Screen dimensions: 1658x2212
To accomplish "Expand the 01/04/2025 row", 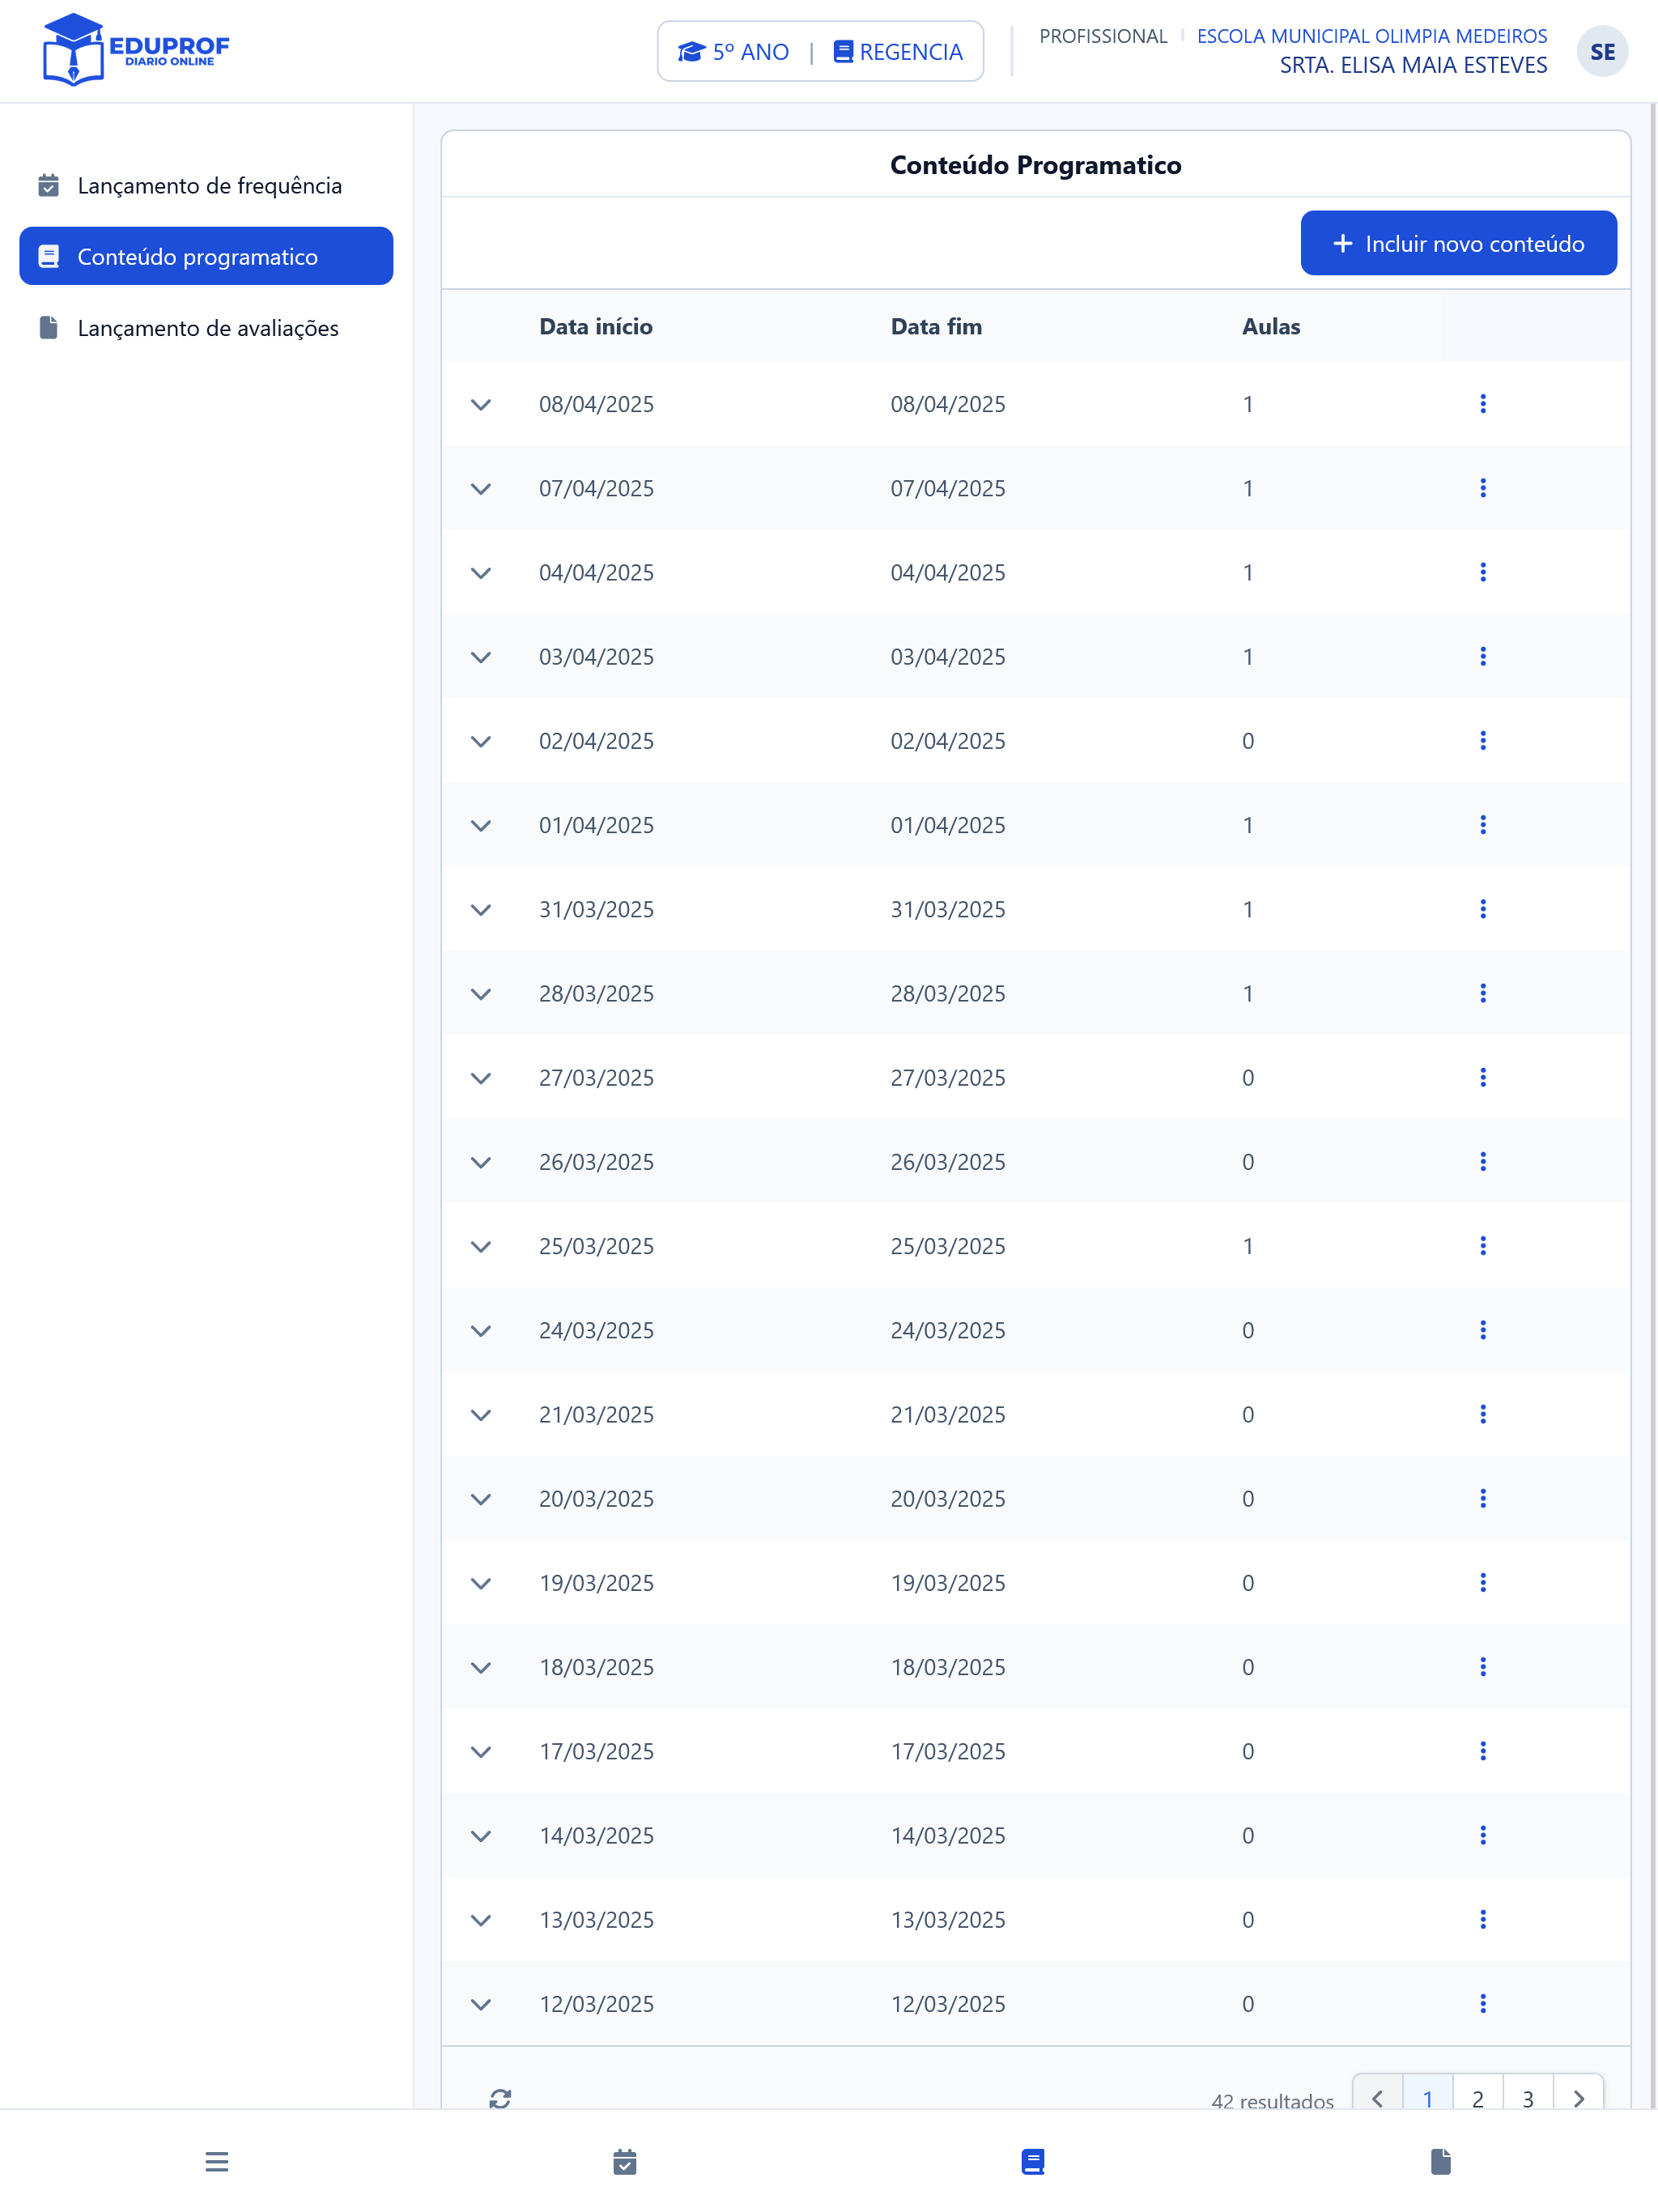I will pos(481,826).
